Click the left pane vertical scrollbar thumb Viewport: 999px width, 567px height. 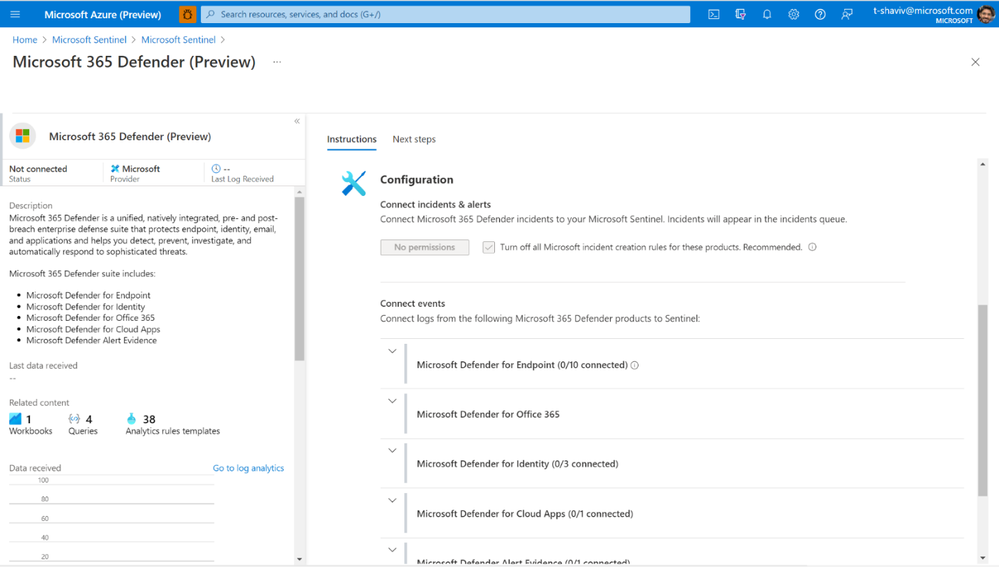coord(299,278)
